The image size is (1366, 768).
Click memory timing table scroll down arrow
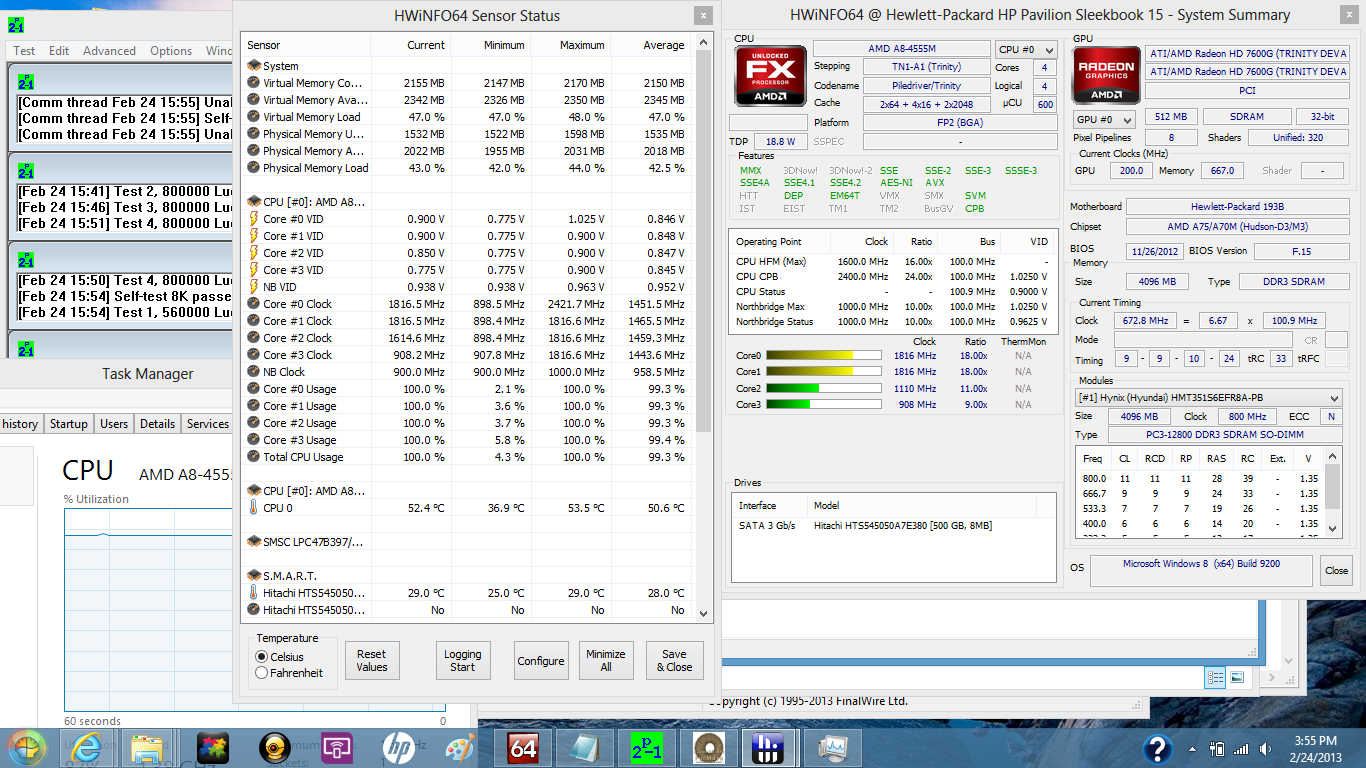[1333, 529]
